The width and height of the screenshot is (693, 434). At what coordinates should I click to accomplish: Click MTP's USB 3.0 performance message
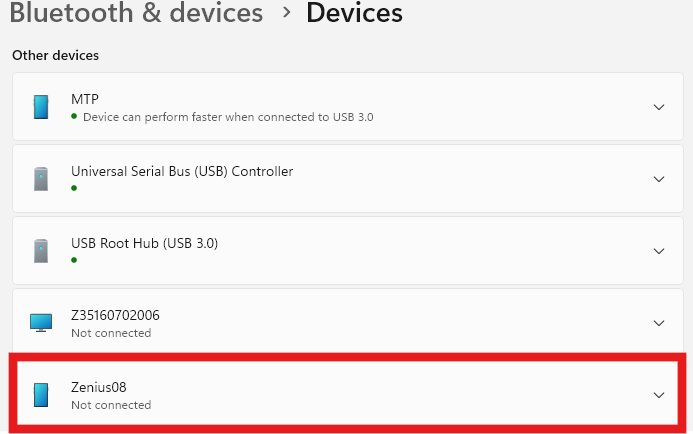point(228,117)
